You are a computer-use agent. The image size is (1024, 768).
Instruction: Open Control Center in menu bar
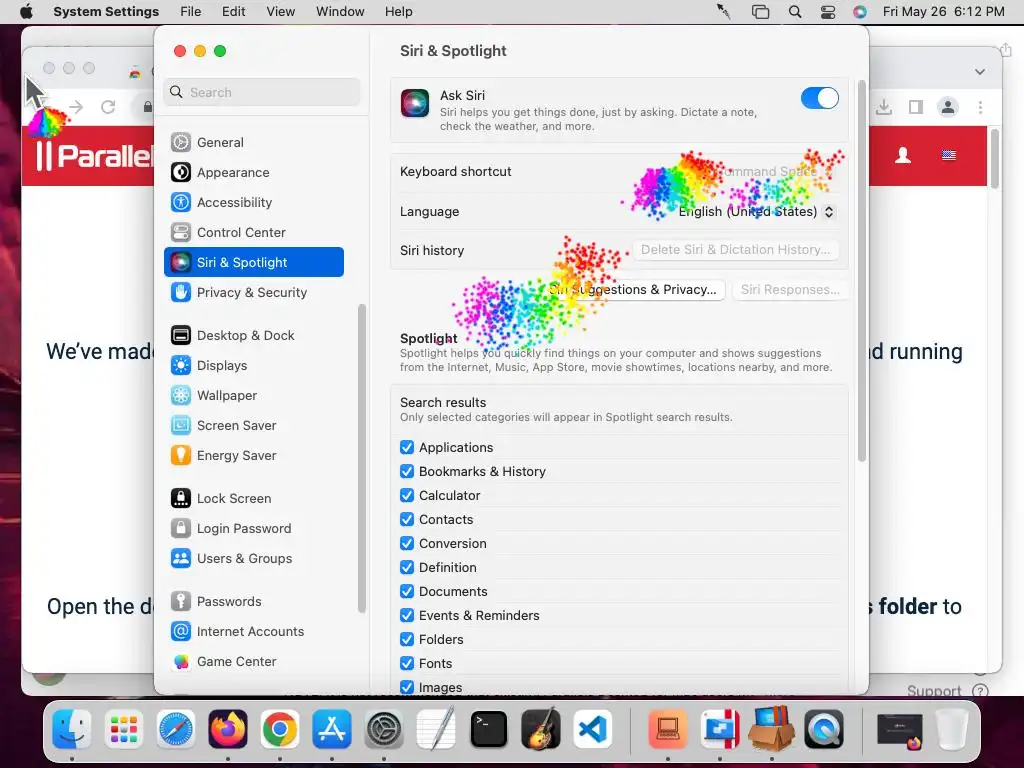click(x=827, y=12)
